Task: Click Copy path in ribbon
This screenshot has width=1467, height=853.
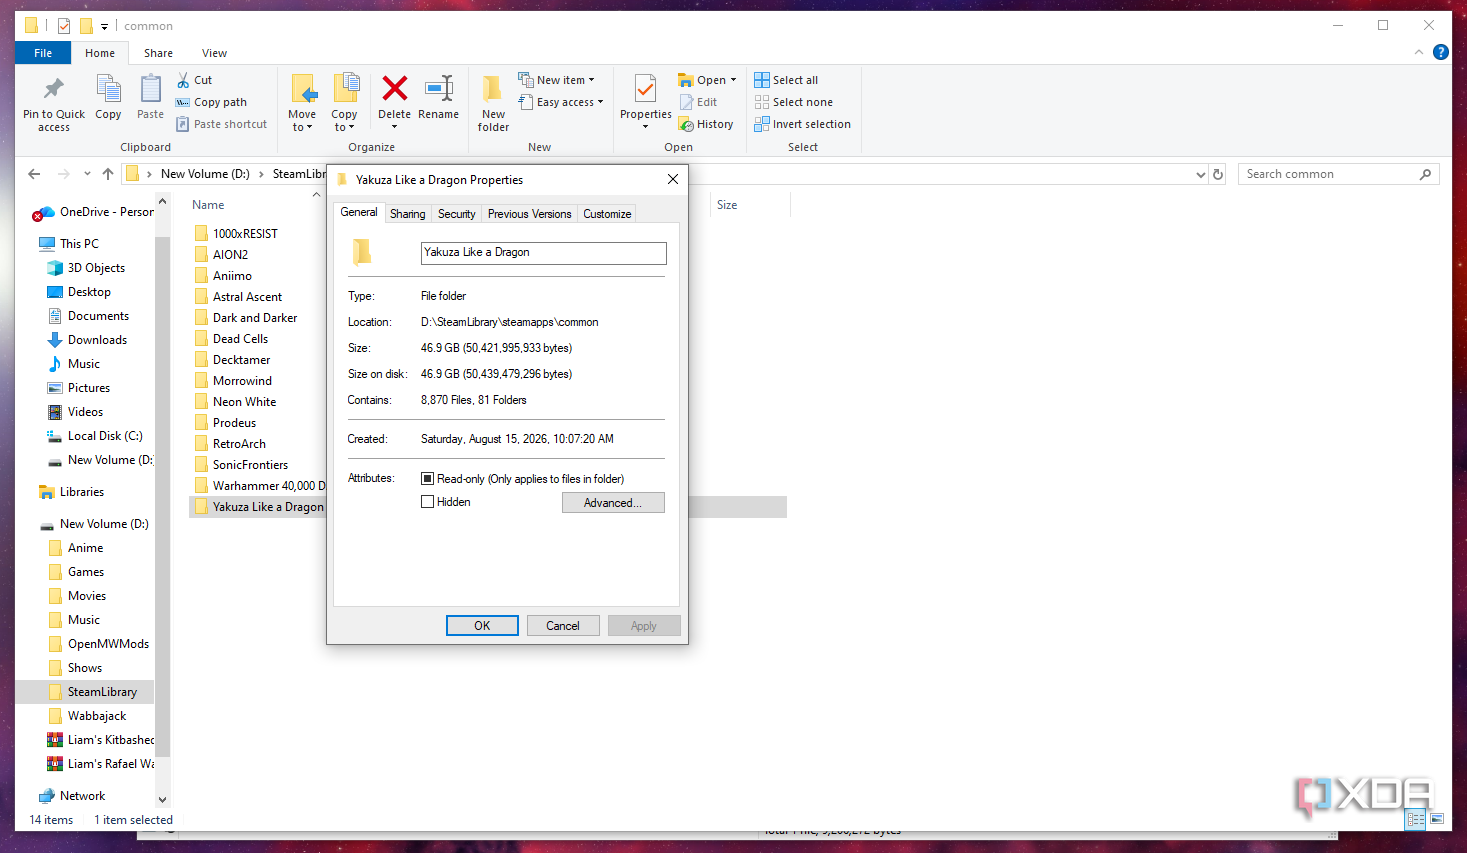Action: 212,102
